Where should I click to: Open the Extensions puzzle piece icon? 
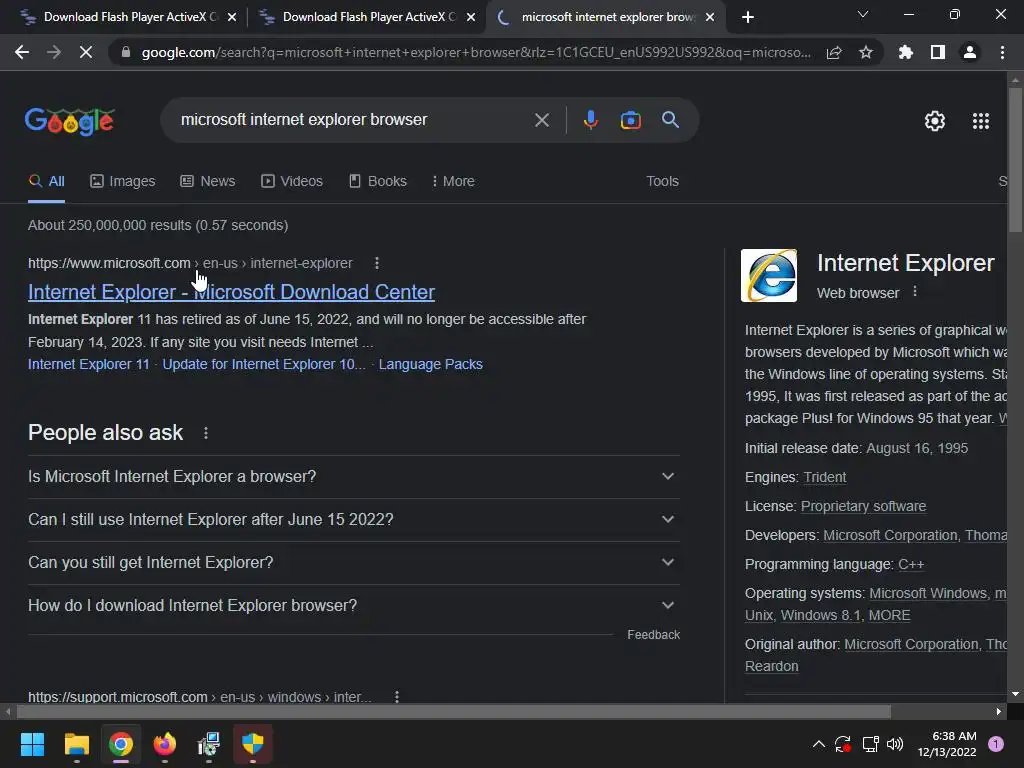pyautogui.click(x=905, y=52)
